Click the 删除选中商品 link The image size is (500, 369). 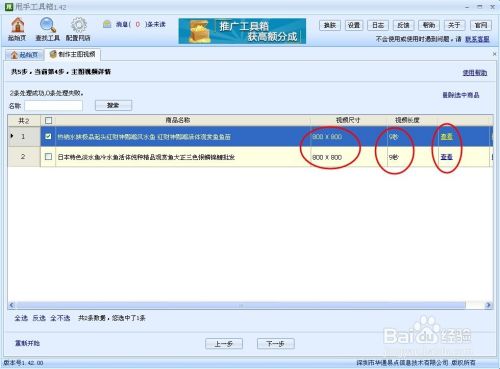point(461,95)
